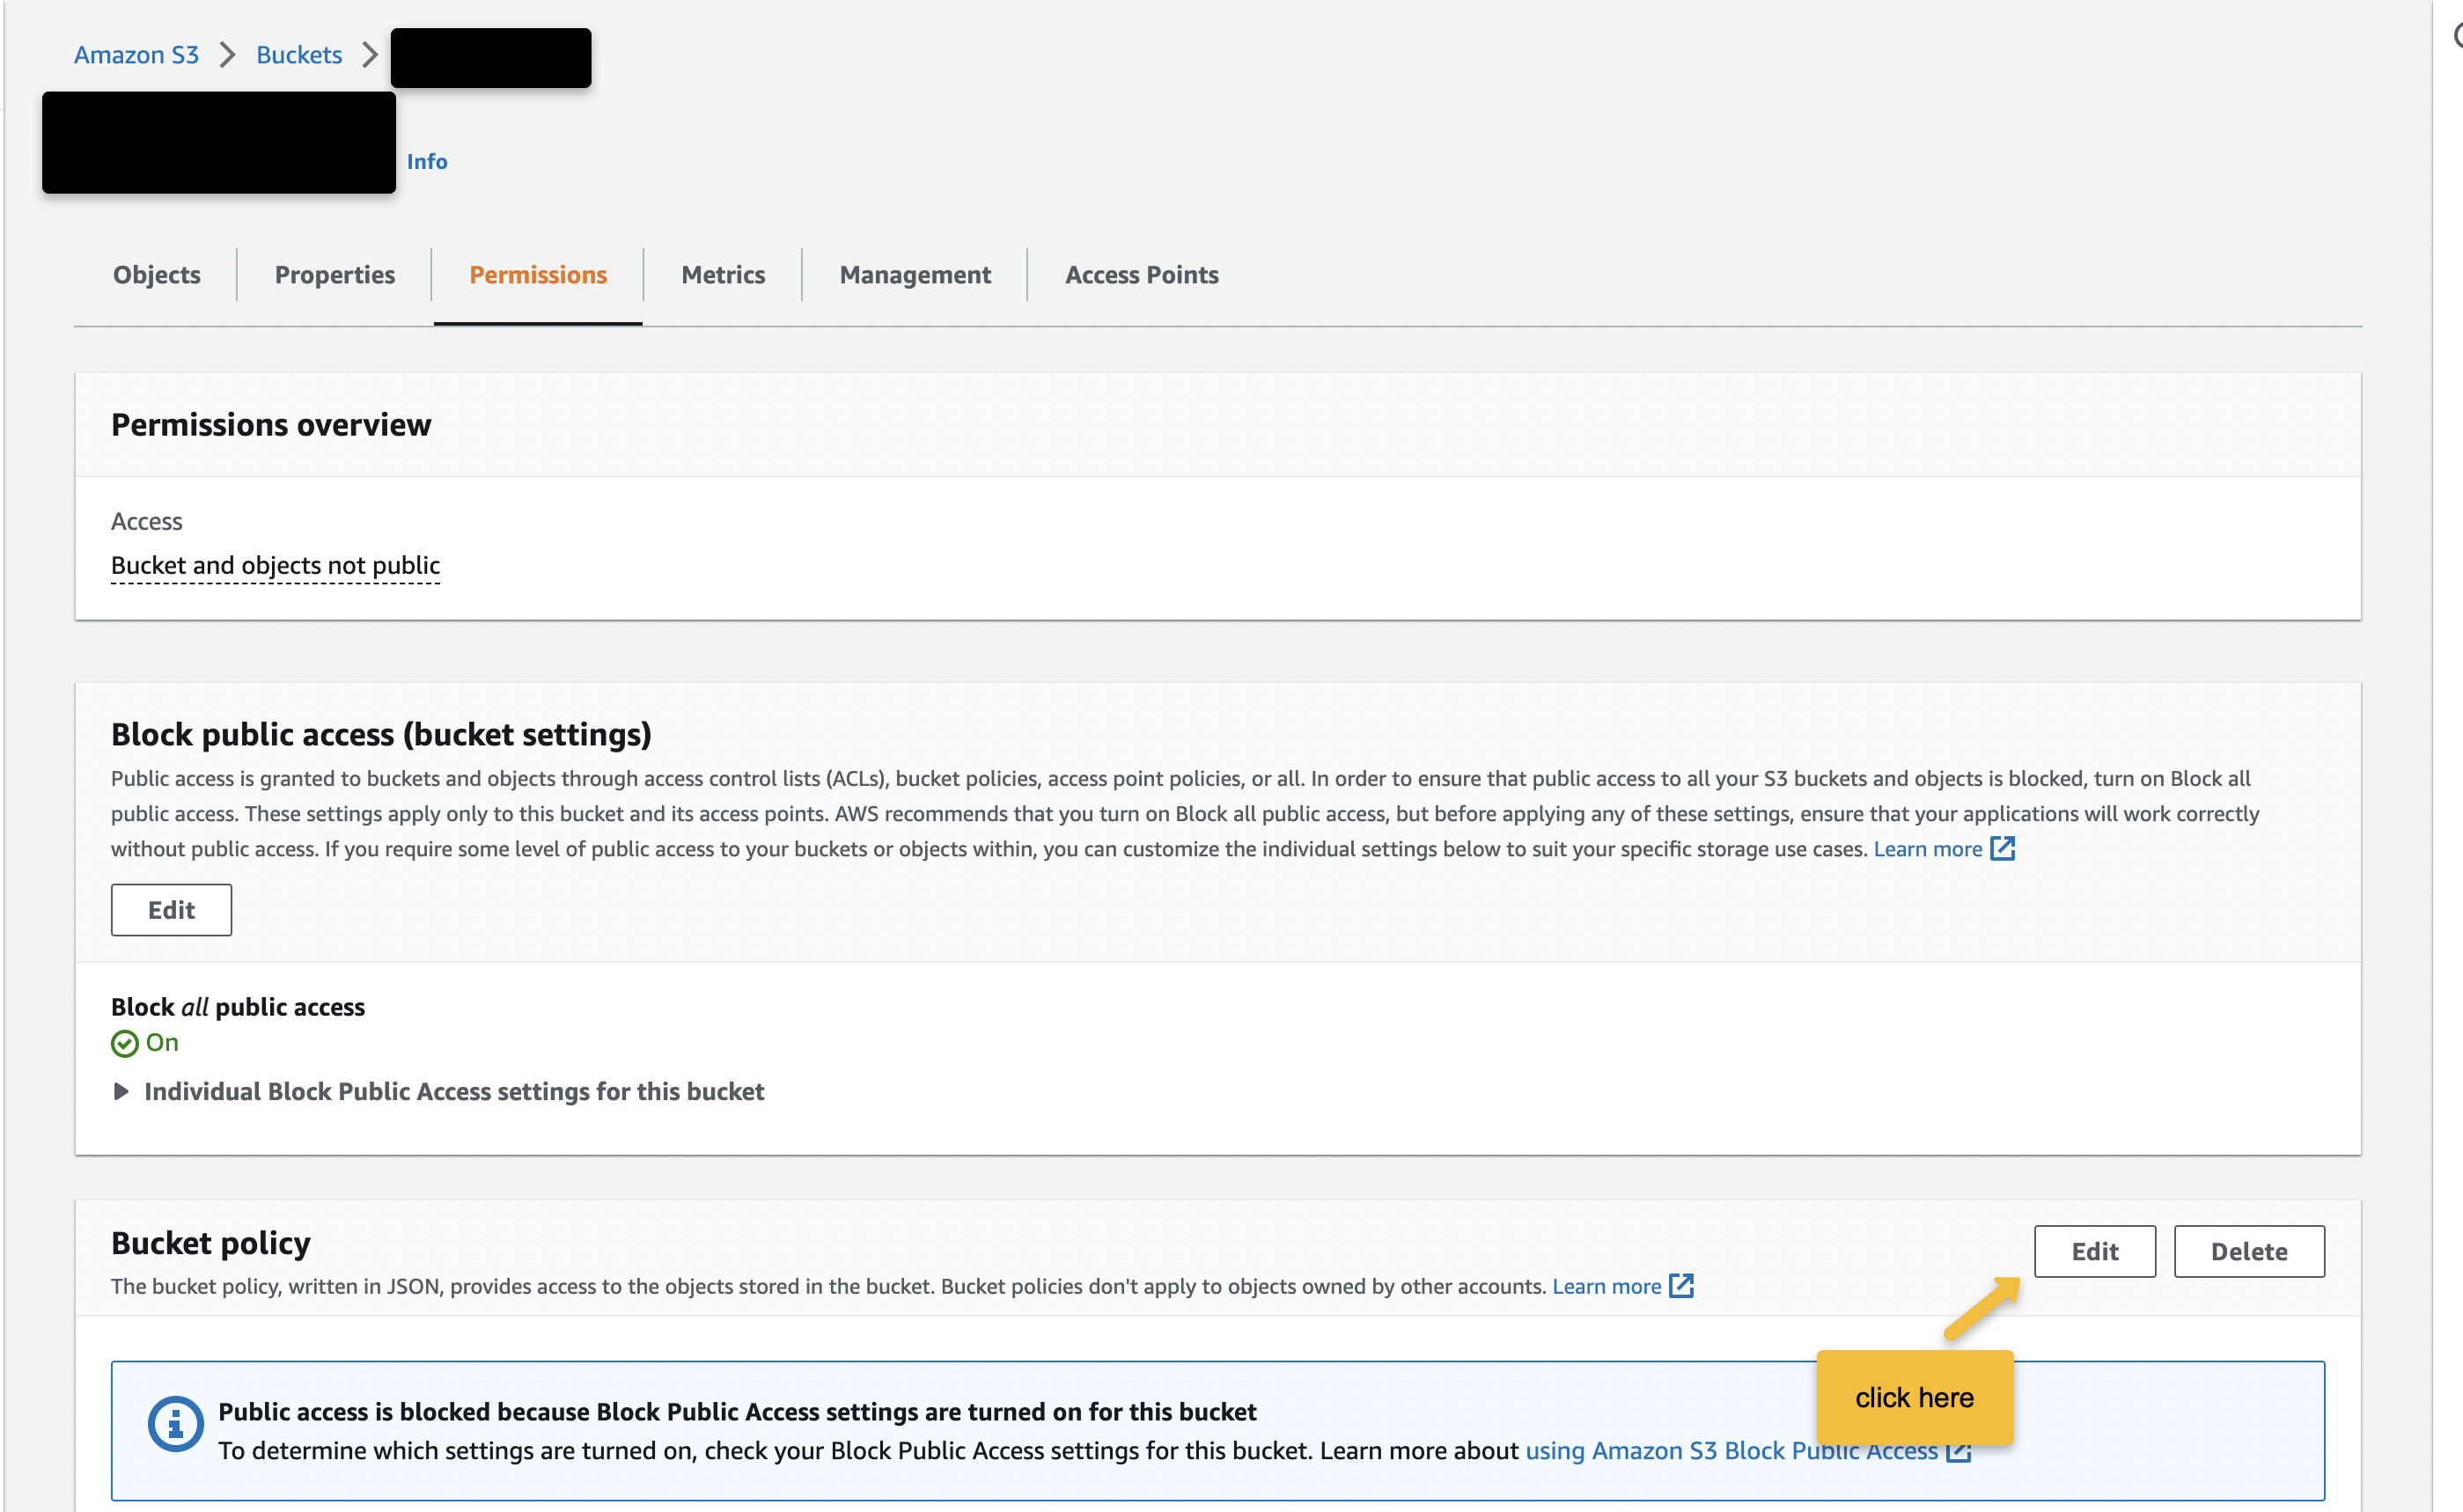Screen dimensions: 2463x1512
Task: Select the Metrics tab
Action: click(722, 275)
